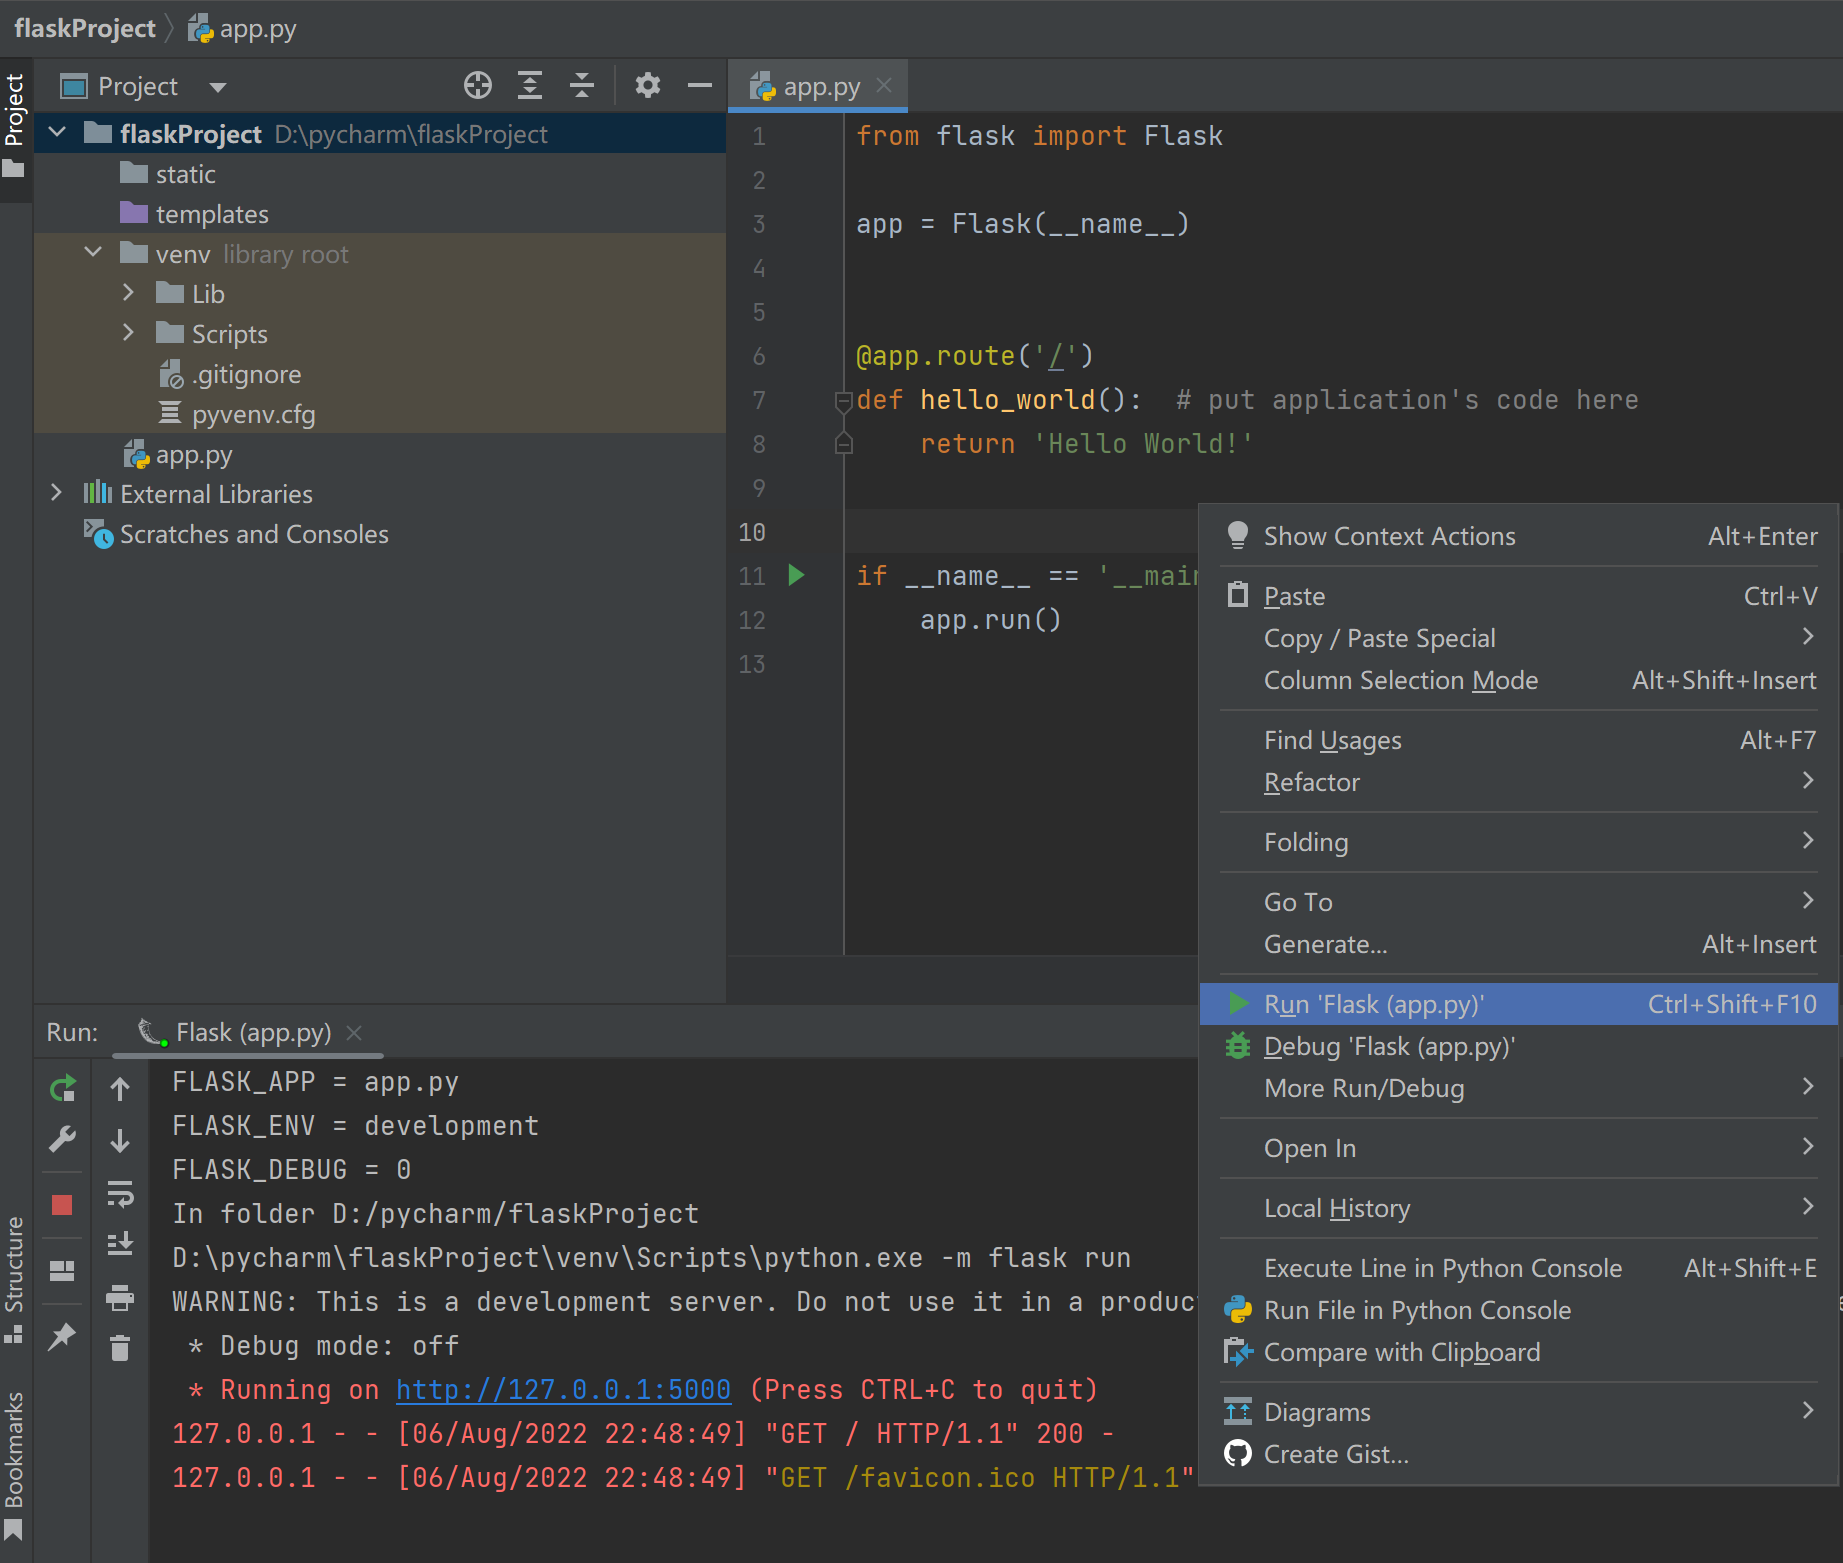Click the locate/select opened file icon
This screenshot has height=1563, width=1843.
478,86
